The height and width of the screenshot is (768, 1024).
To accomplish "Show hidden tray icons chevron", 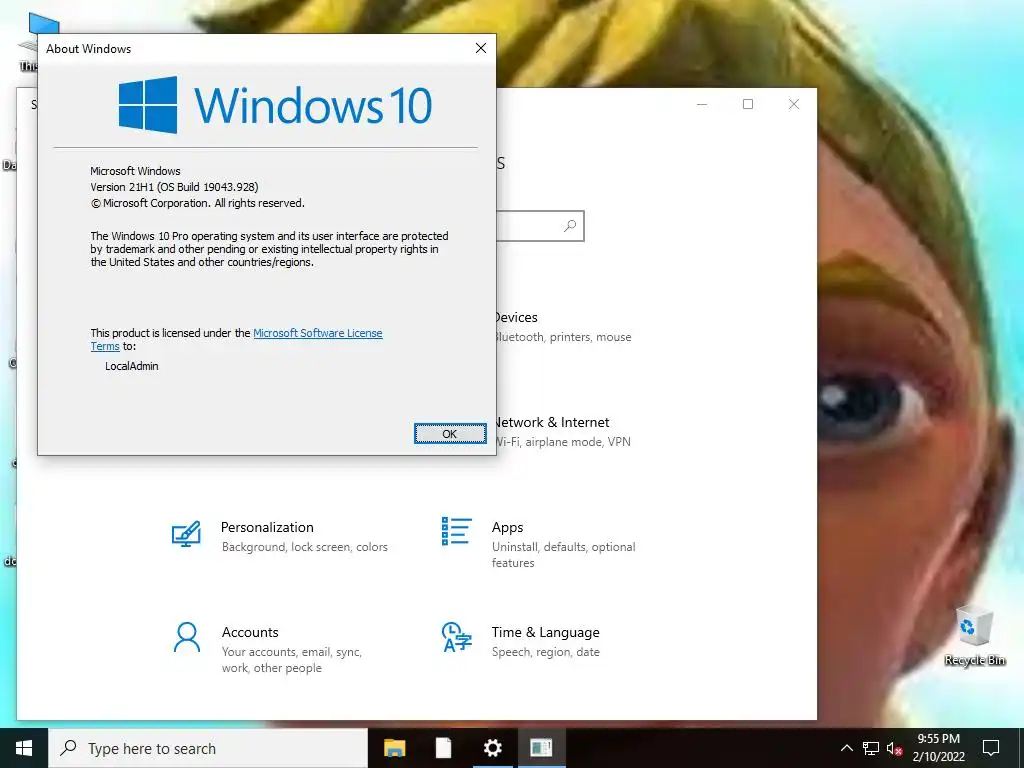I will click(846, 748).
